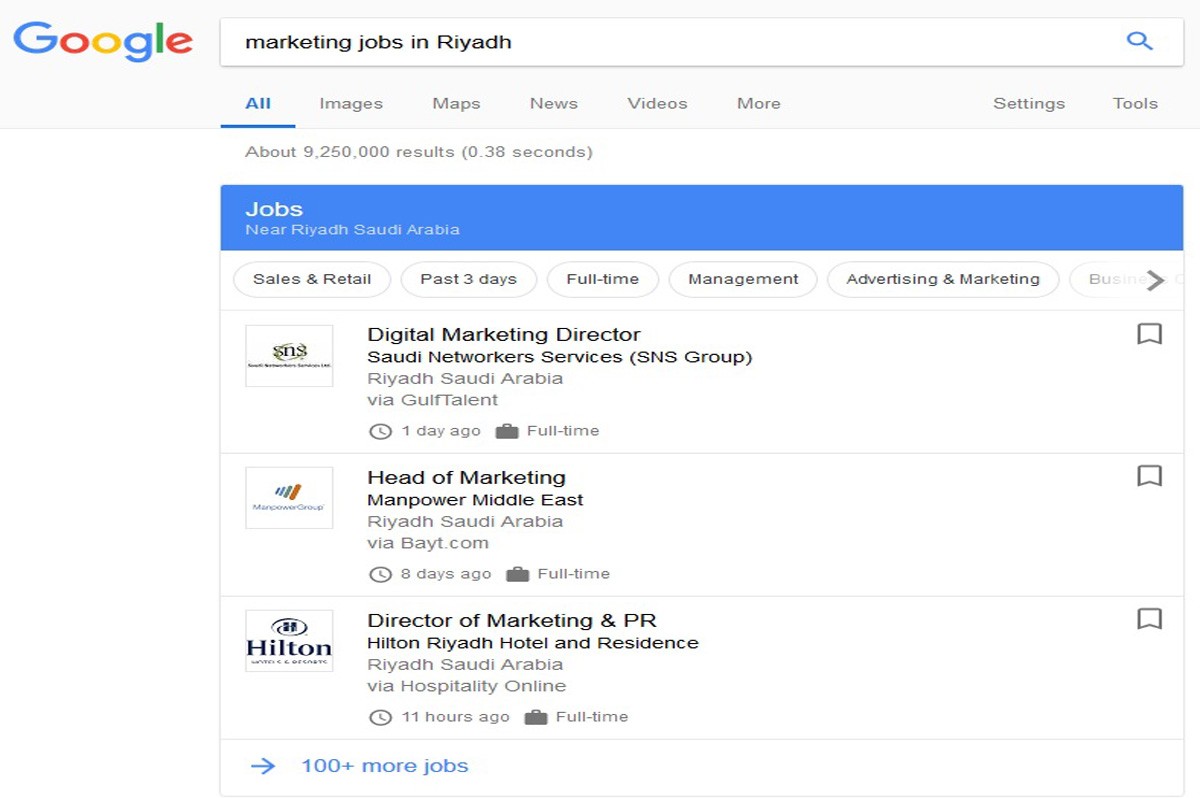Switch to the Maps tab
Screen dimensions: 1200x798
[x=456, y=103]
